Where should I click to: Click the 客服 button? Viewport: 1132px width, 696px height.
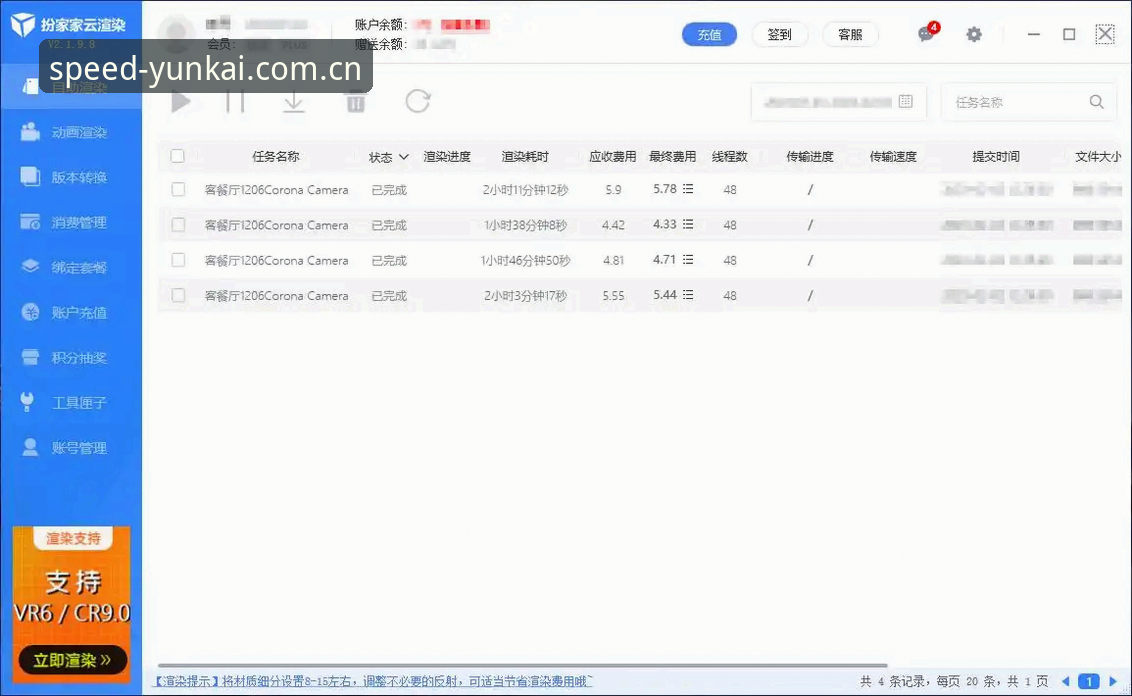coord(850,34)
